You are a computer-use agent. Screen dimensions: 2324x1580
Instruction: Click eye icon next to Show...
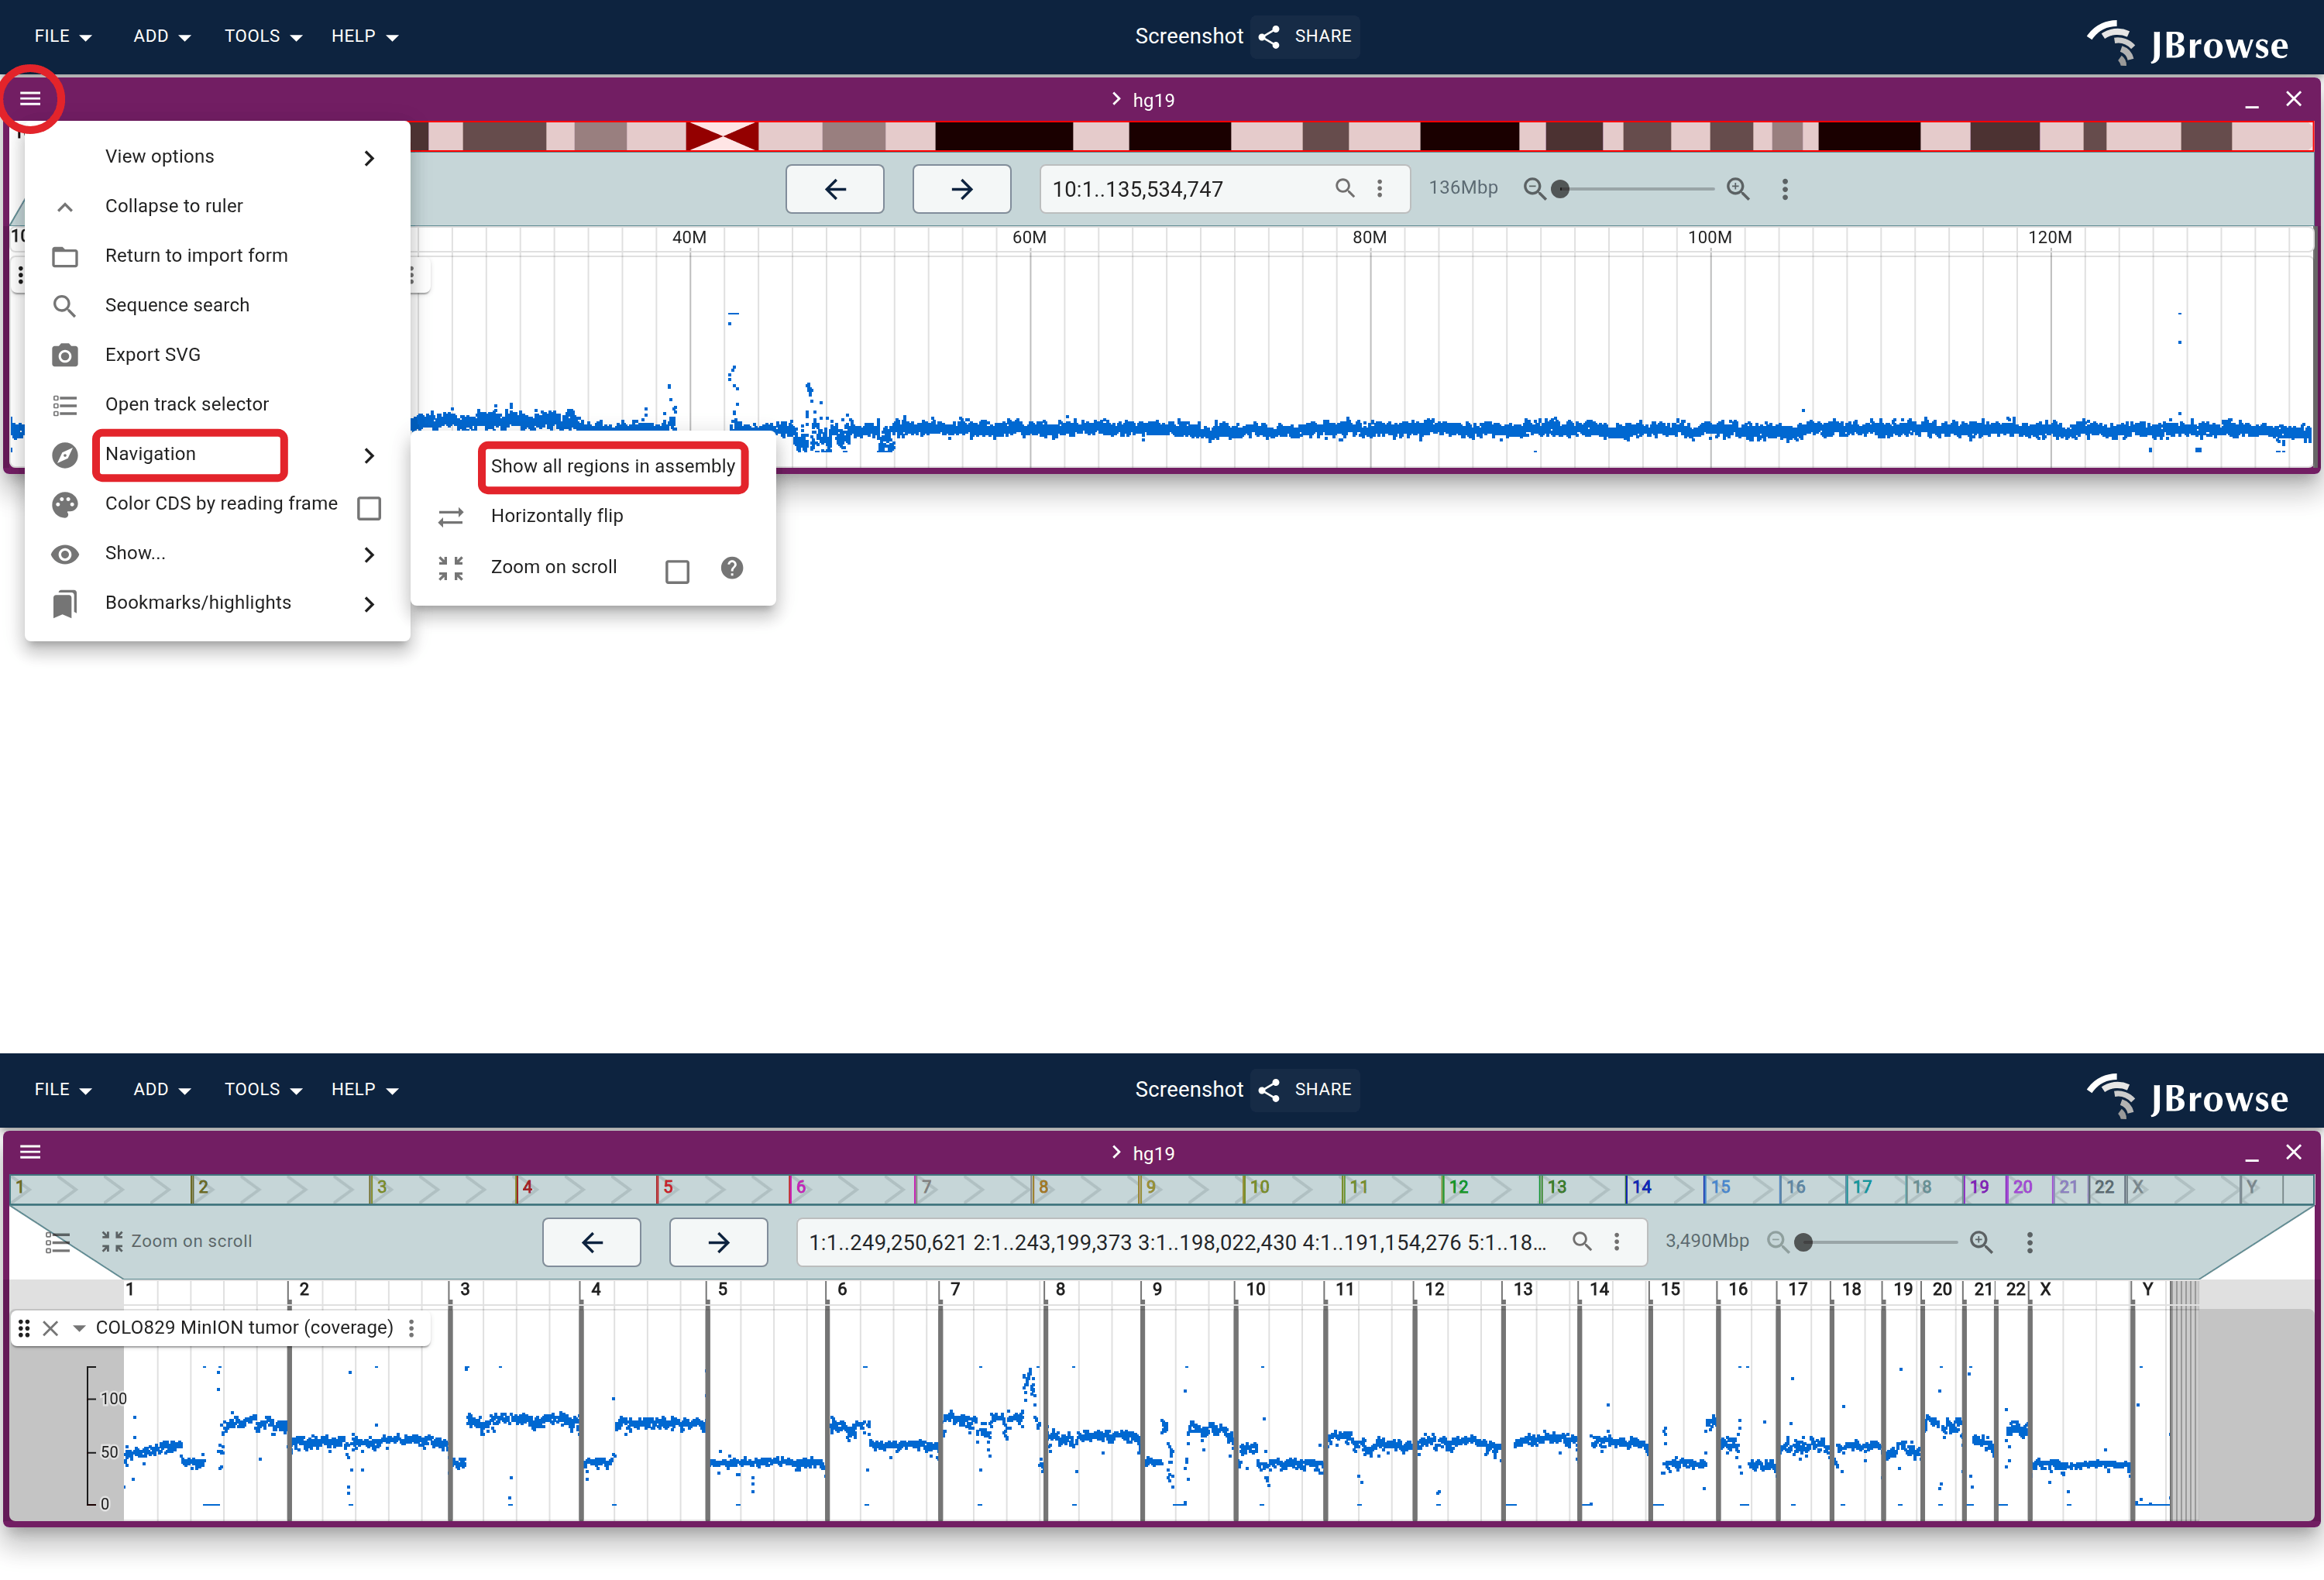point(65,554)
